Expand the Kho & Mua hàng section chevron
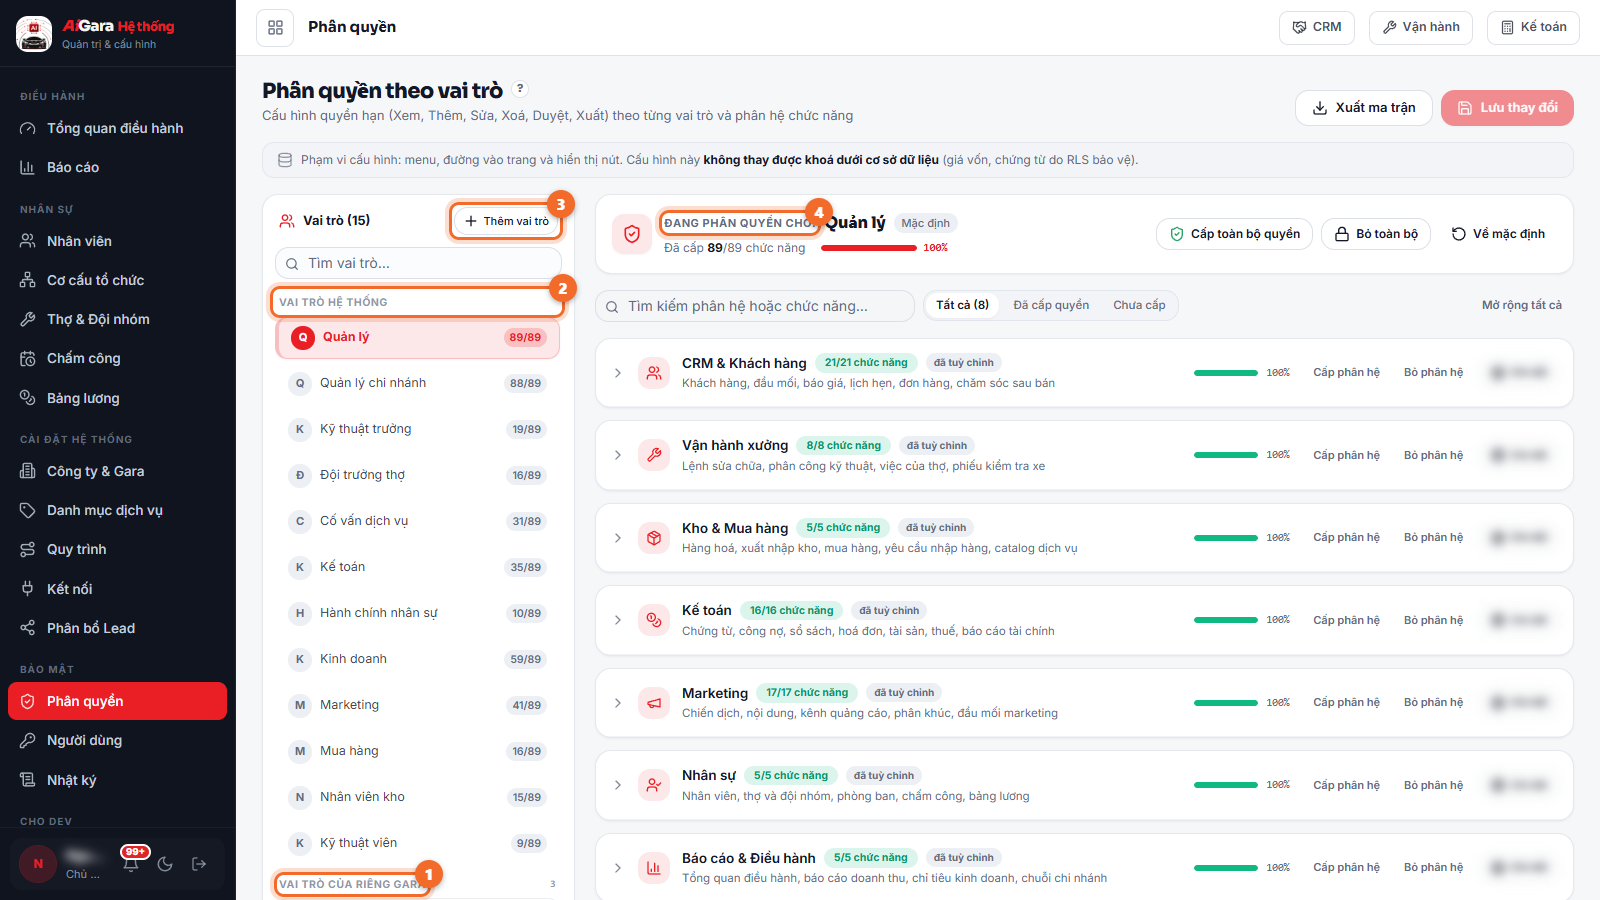1600x900 pixels. 618,538
